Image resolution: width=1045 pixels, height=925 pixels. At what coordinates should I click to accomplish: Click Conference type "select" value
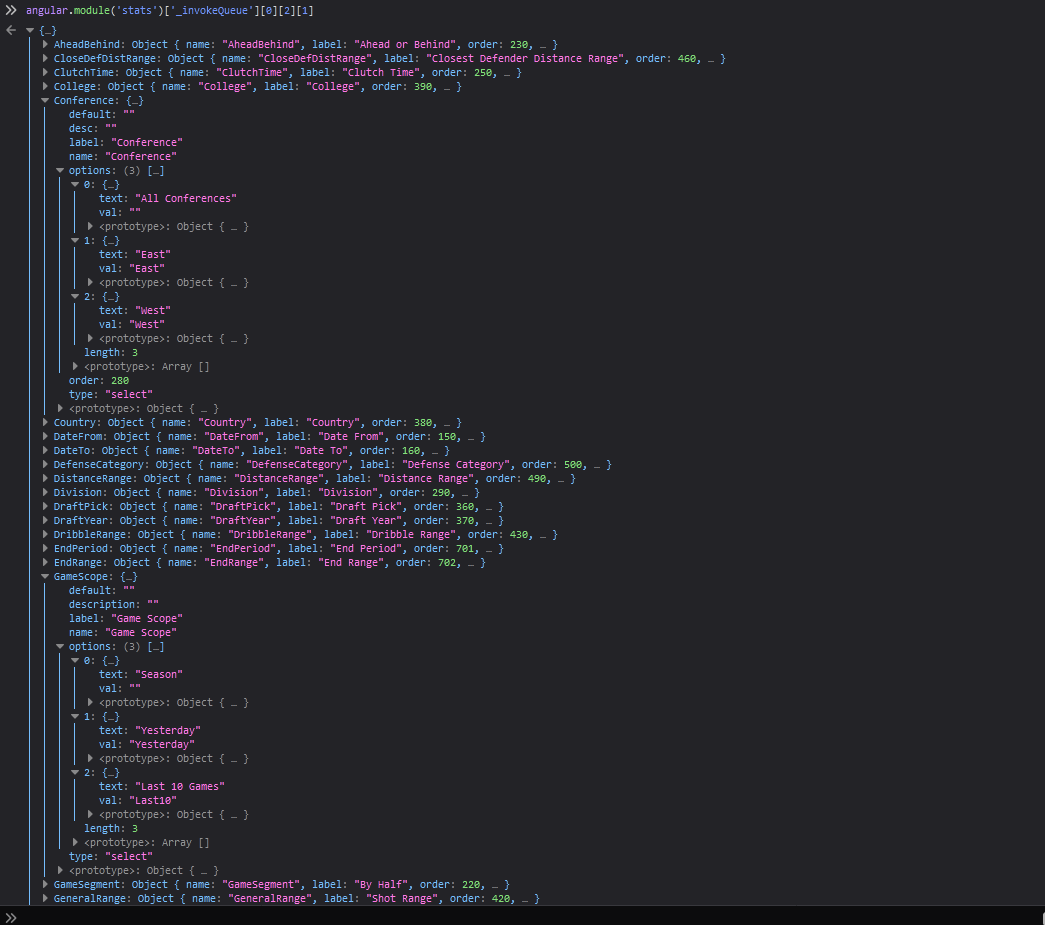coord(129,394)
